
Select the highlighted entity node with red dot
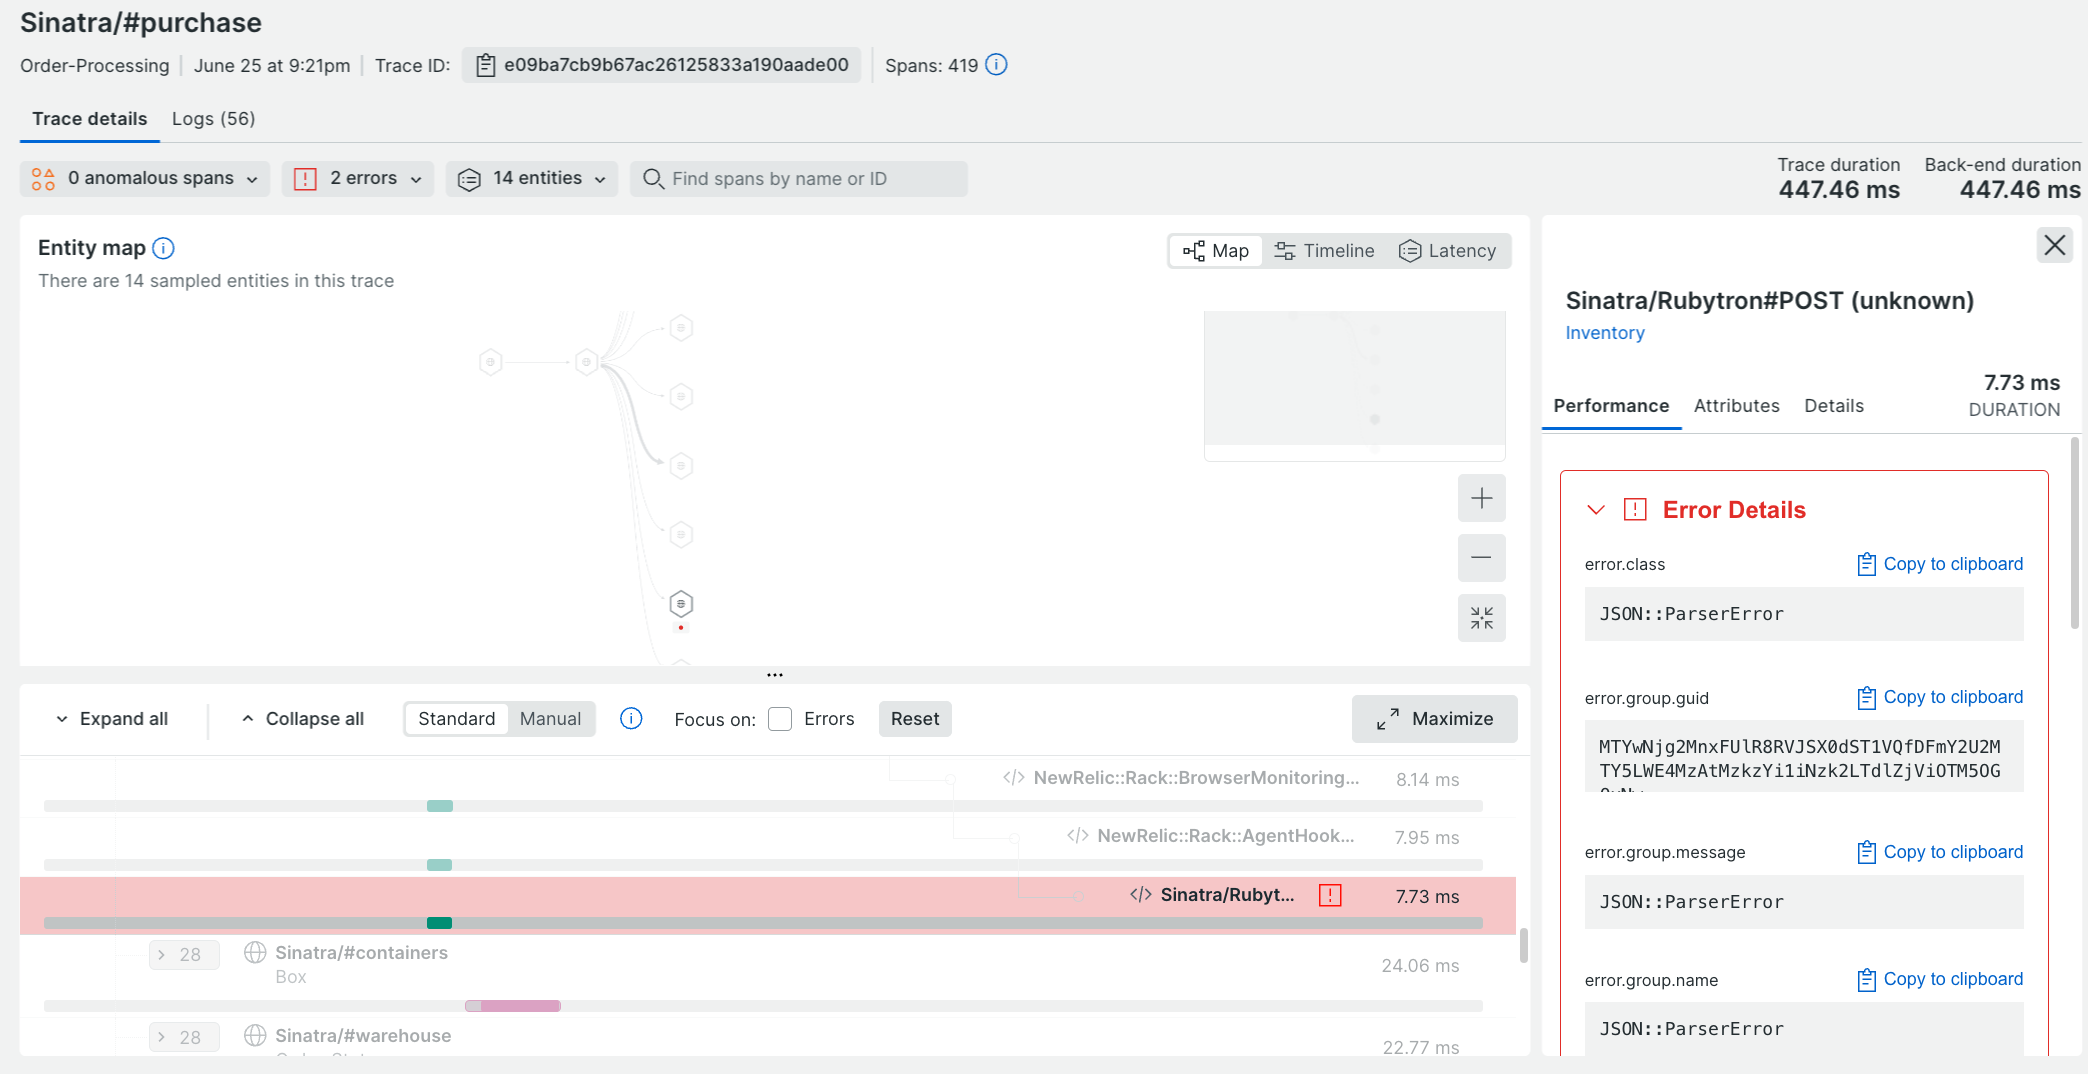pos(681,604)
